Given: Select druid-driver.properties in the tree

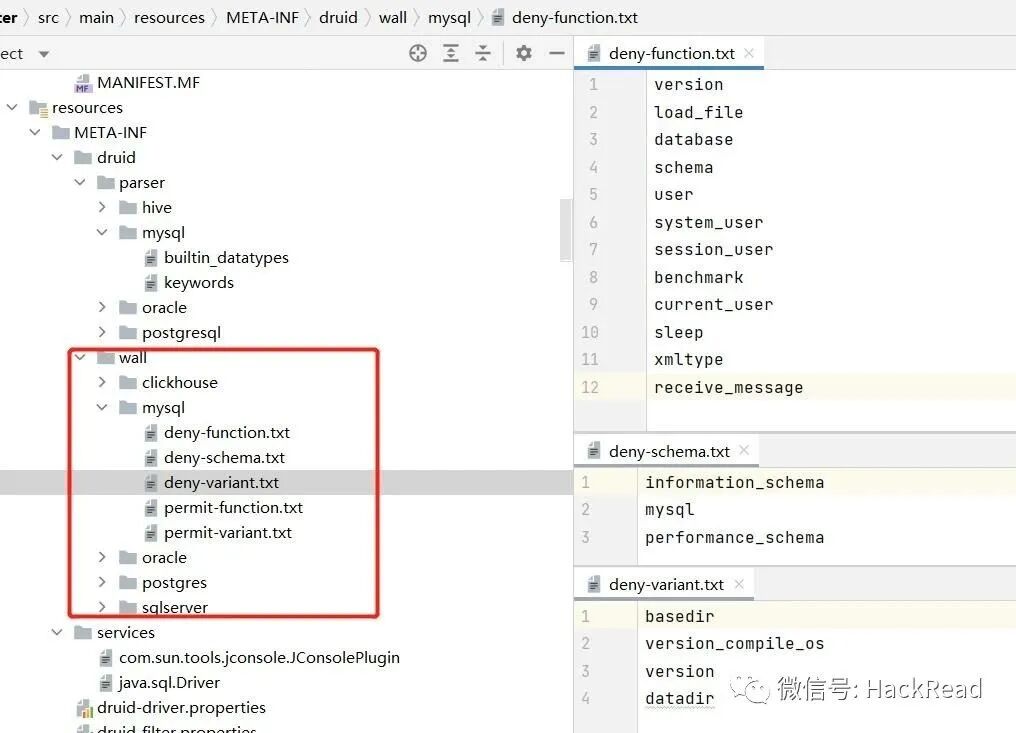Looking at the screenshot, I should pos(181,708).
